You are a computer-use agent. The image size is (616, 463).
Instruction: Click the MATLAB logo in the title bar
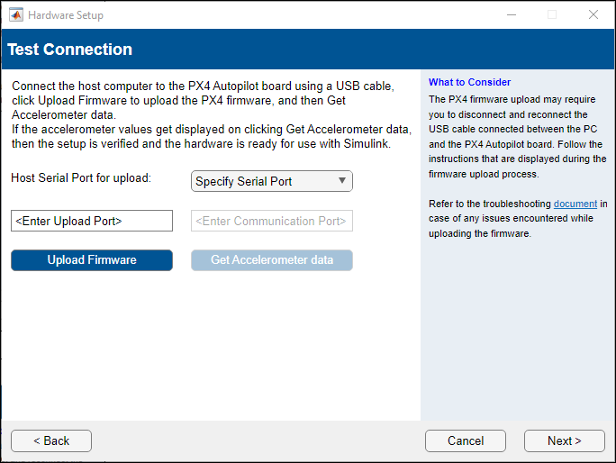15,15
